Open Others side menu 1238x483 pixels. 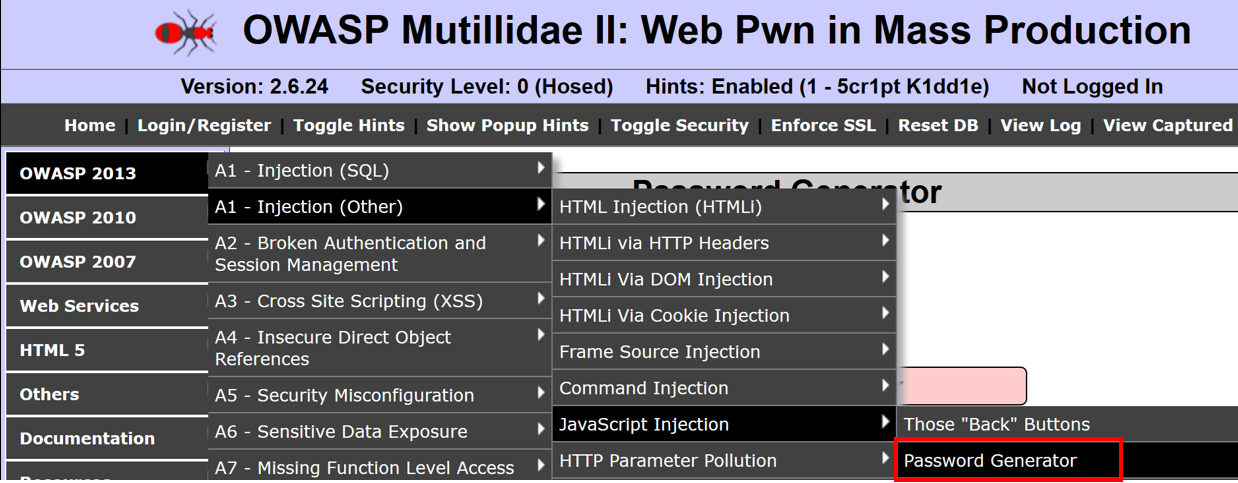click(108, 394)
